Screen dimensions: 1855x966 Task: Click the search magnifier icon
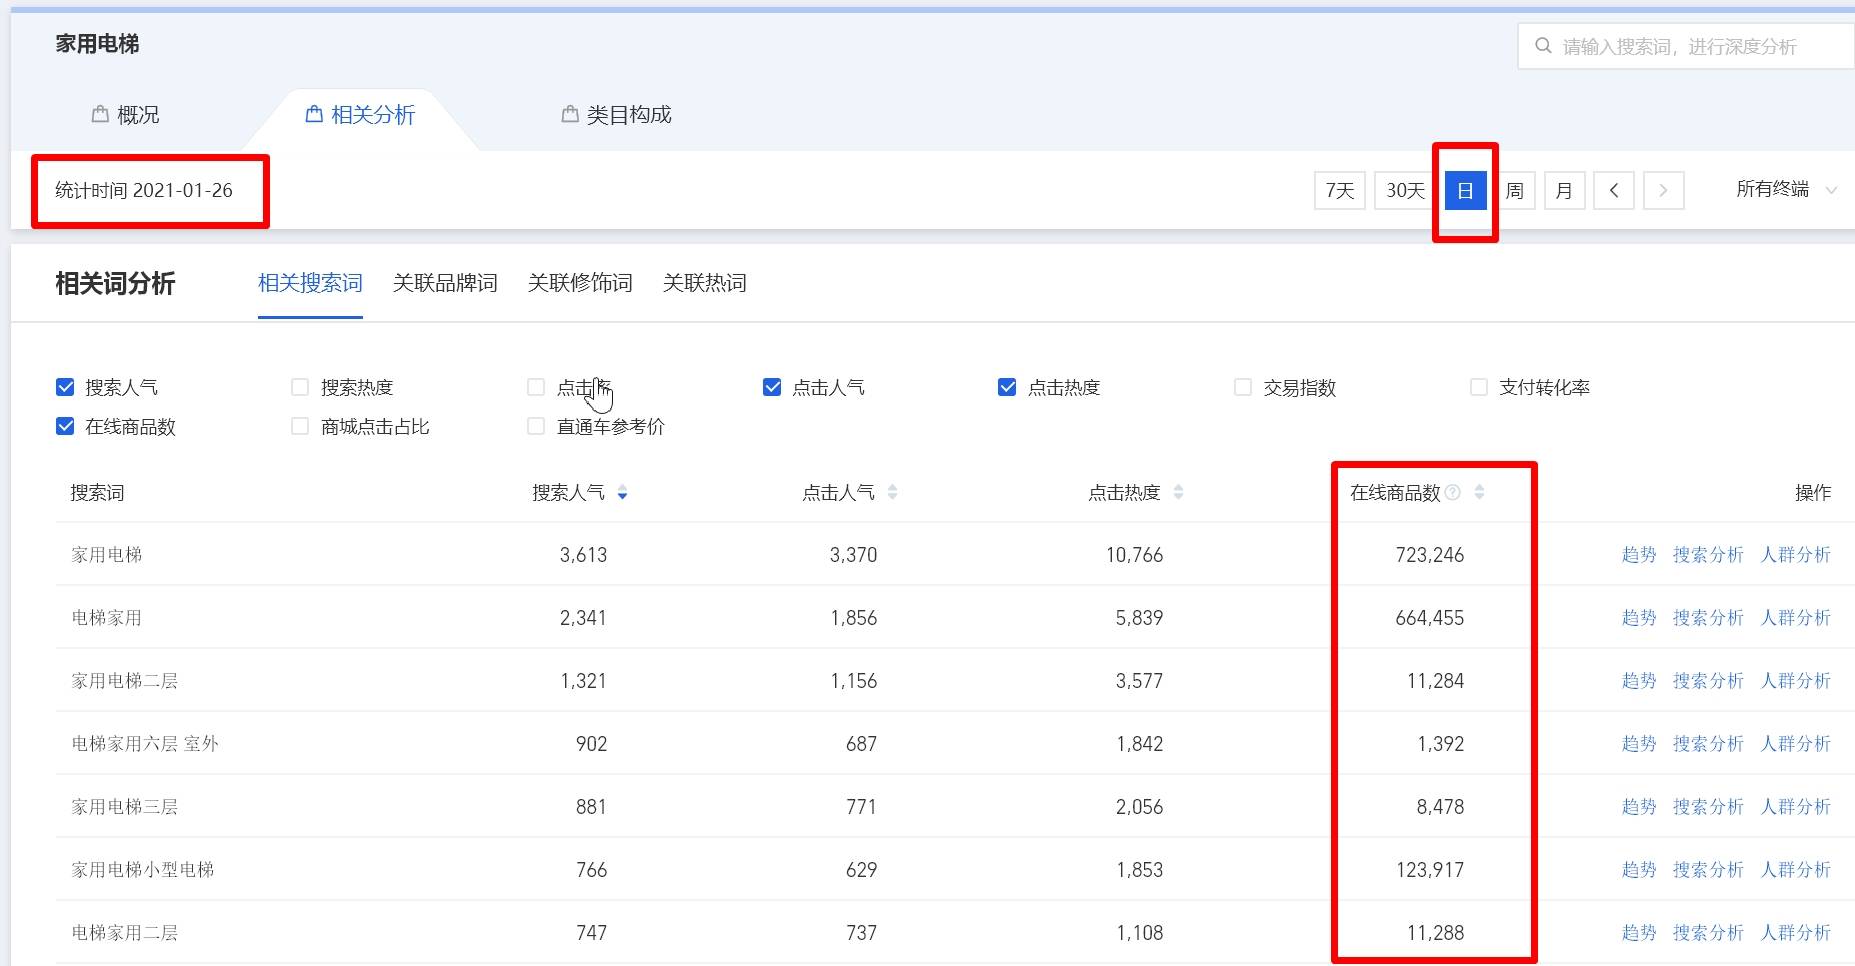pyautogui.click(x=1543, y=46)
